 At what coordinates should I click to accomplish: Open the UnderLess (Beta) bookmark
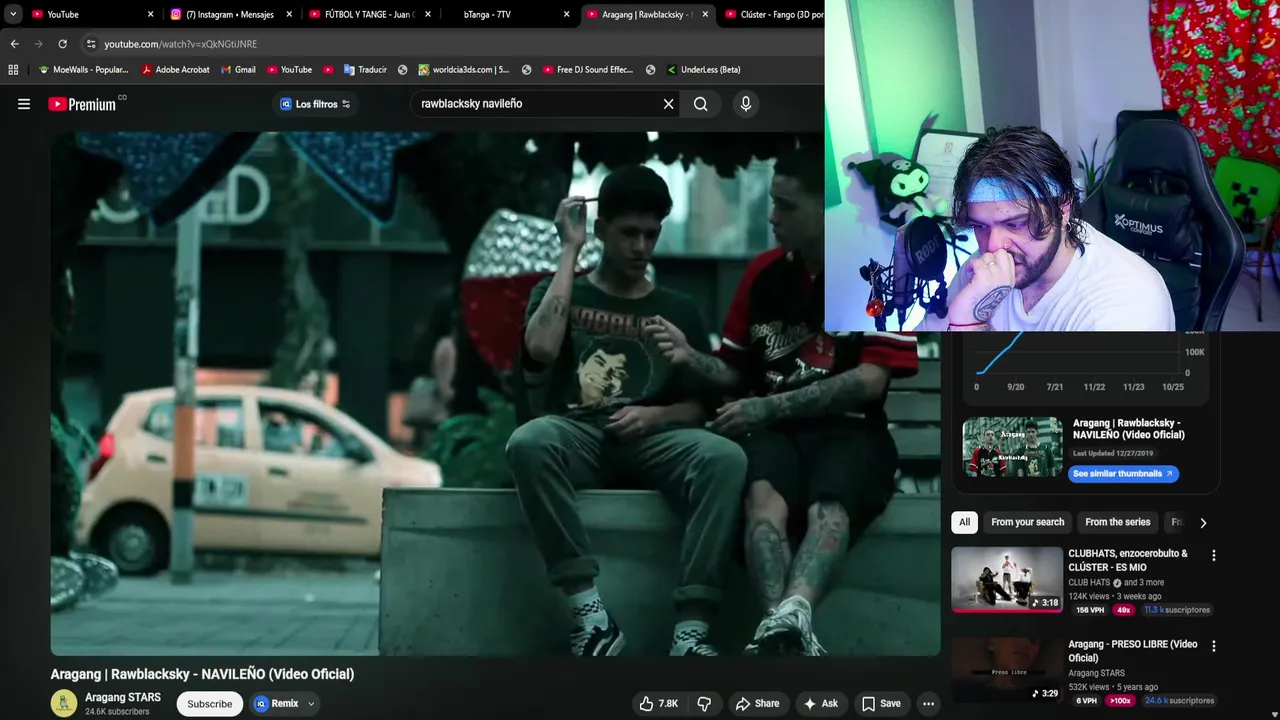[703, 70]
